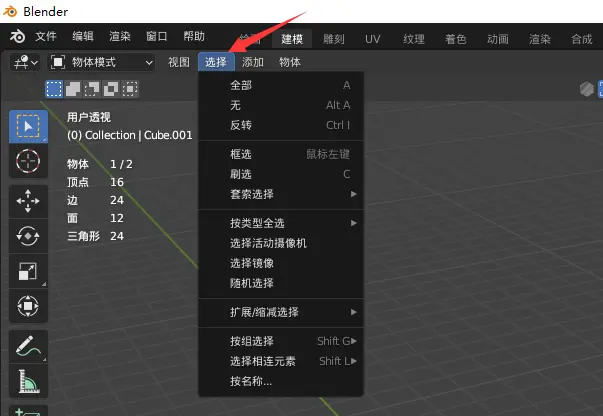The height and width of the screenshot is (416, 603).
Task: Open the 物体模式 mode dropdown
Action: 102,62
